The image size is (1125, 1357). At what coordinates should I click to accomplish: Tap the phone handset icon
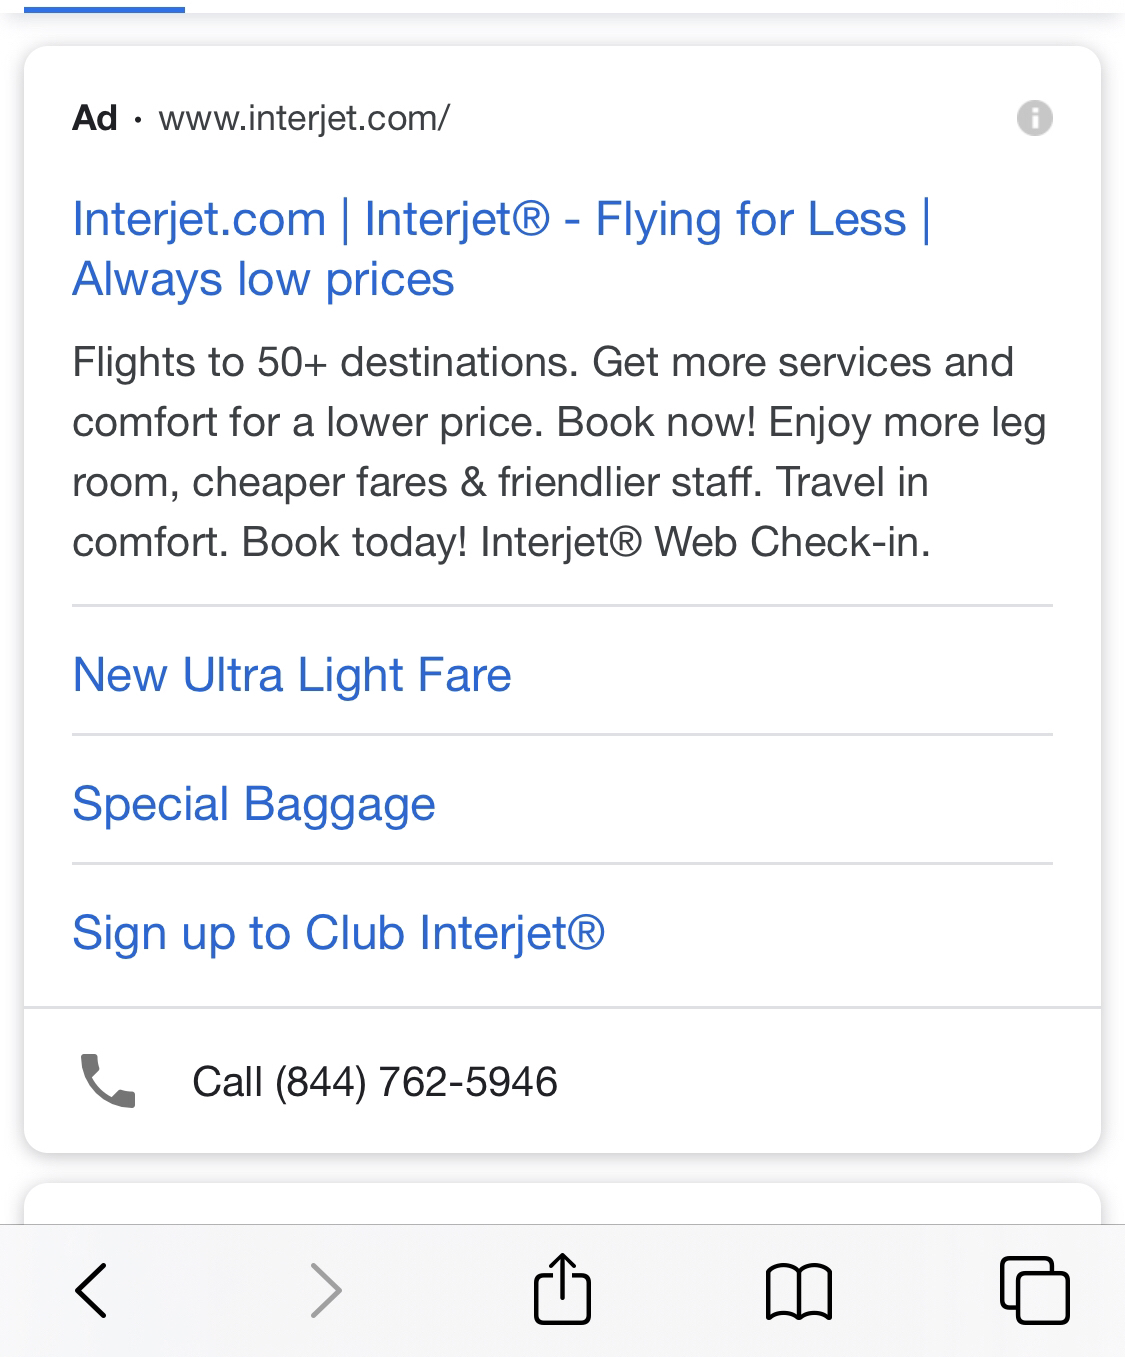(x=107, y=1081)
